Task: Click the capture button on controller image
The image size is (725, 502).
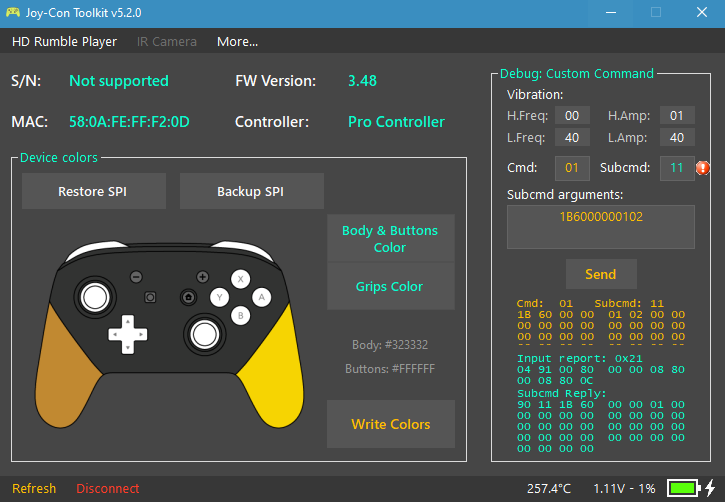Action: [x=150, y=297]
